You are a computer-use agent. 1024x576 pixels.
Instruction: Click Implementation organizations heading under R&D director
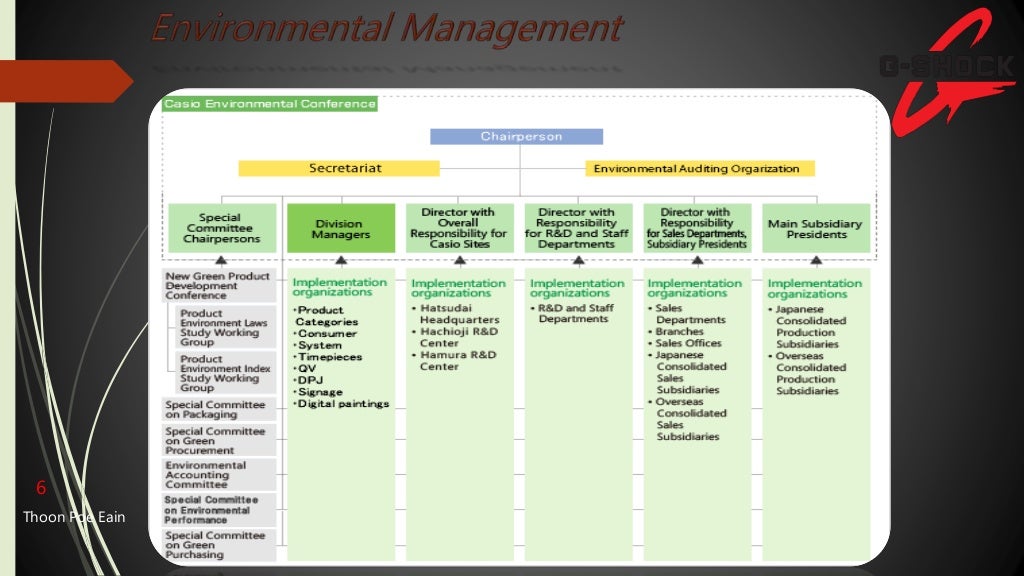tap(577, 288)
